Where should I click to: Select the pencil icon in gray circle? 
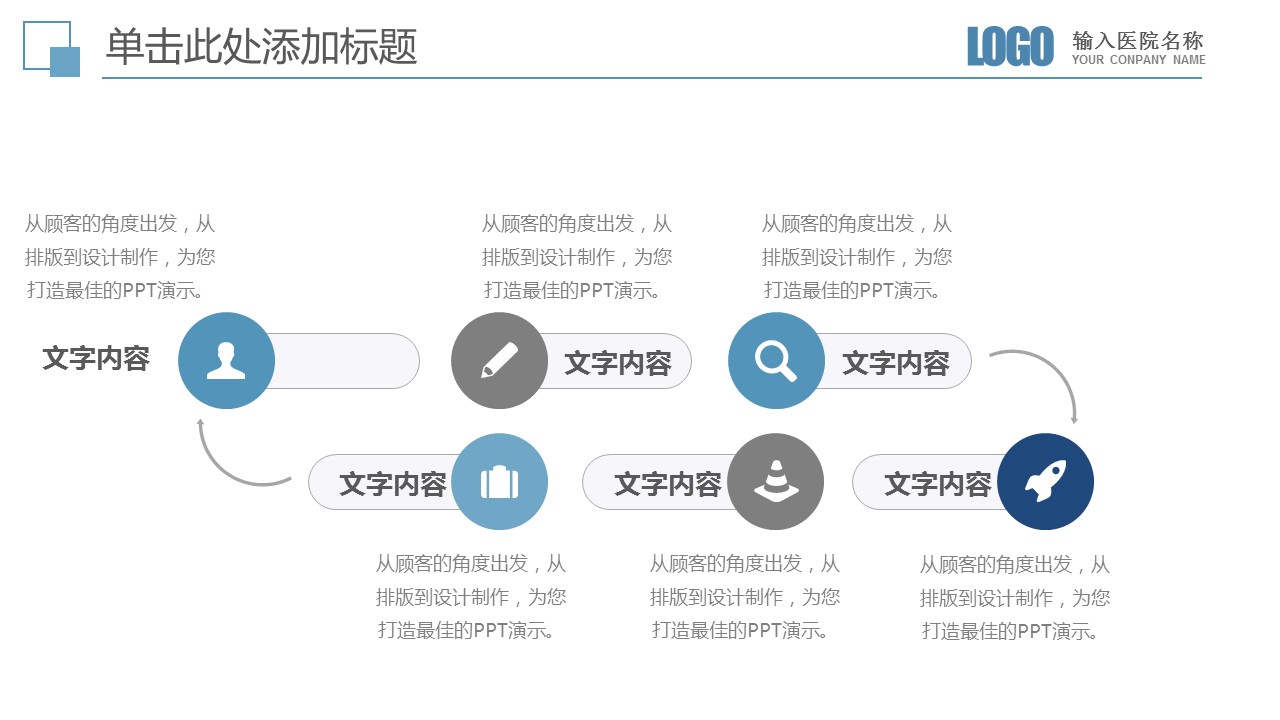[499, 361]
